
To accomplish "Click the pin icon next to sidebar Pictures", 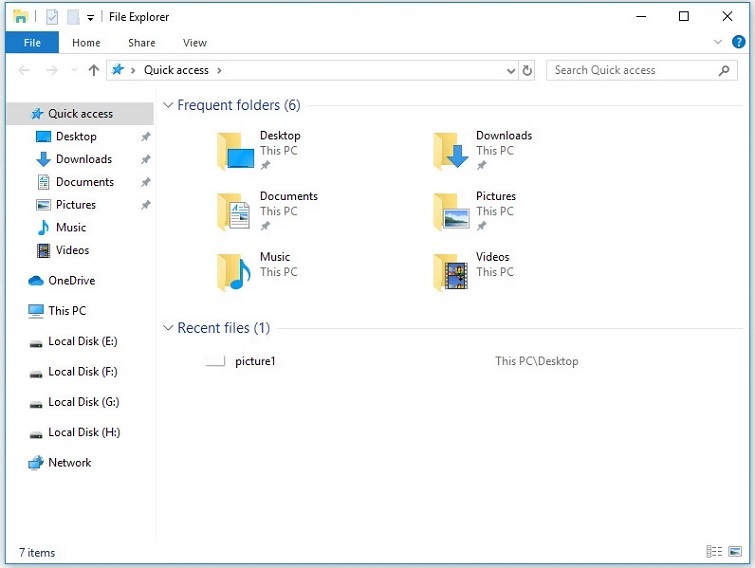I will coord(145,205).
